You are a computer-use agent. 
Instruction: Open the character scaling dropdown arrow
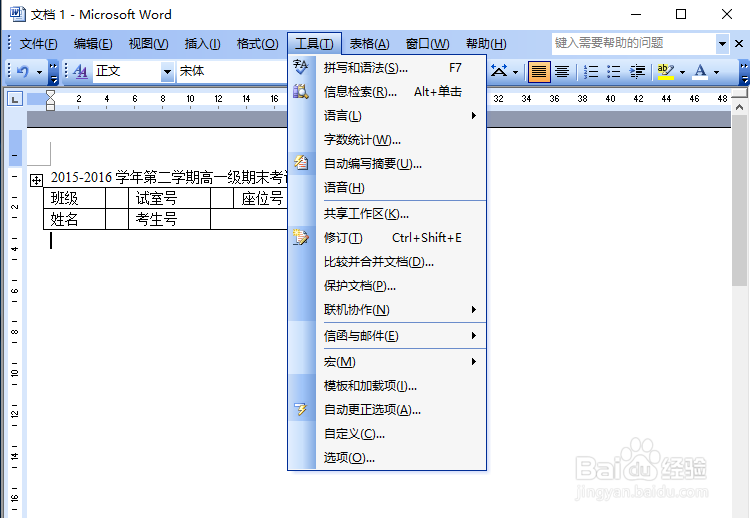tap(515, 72)
